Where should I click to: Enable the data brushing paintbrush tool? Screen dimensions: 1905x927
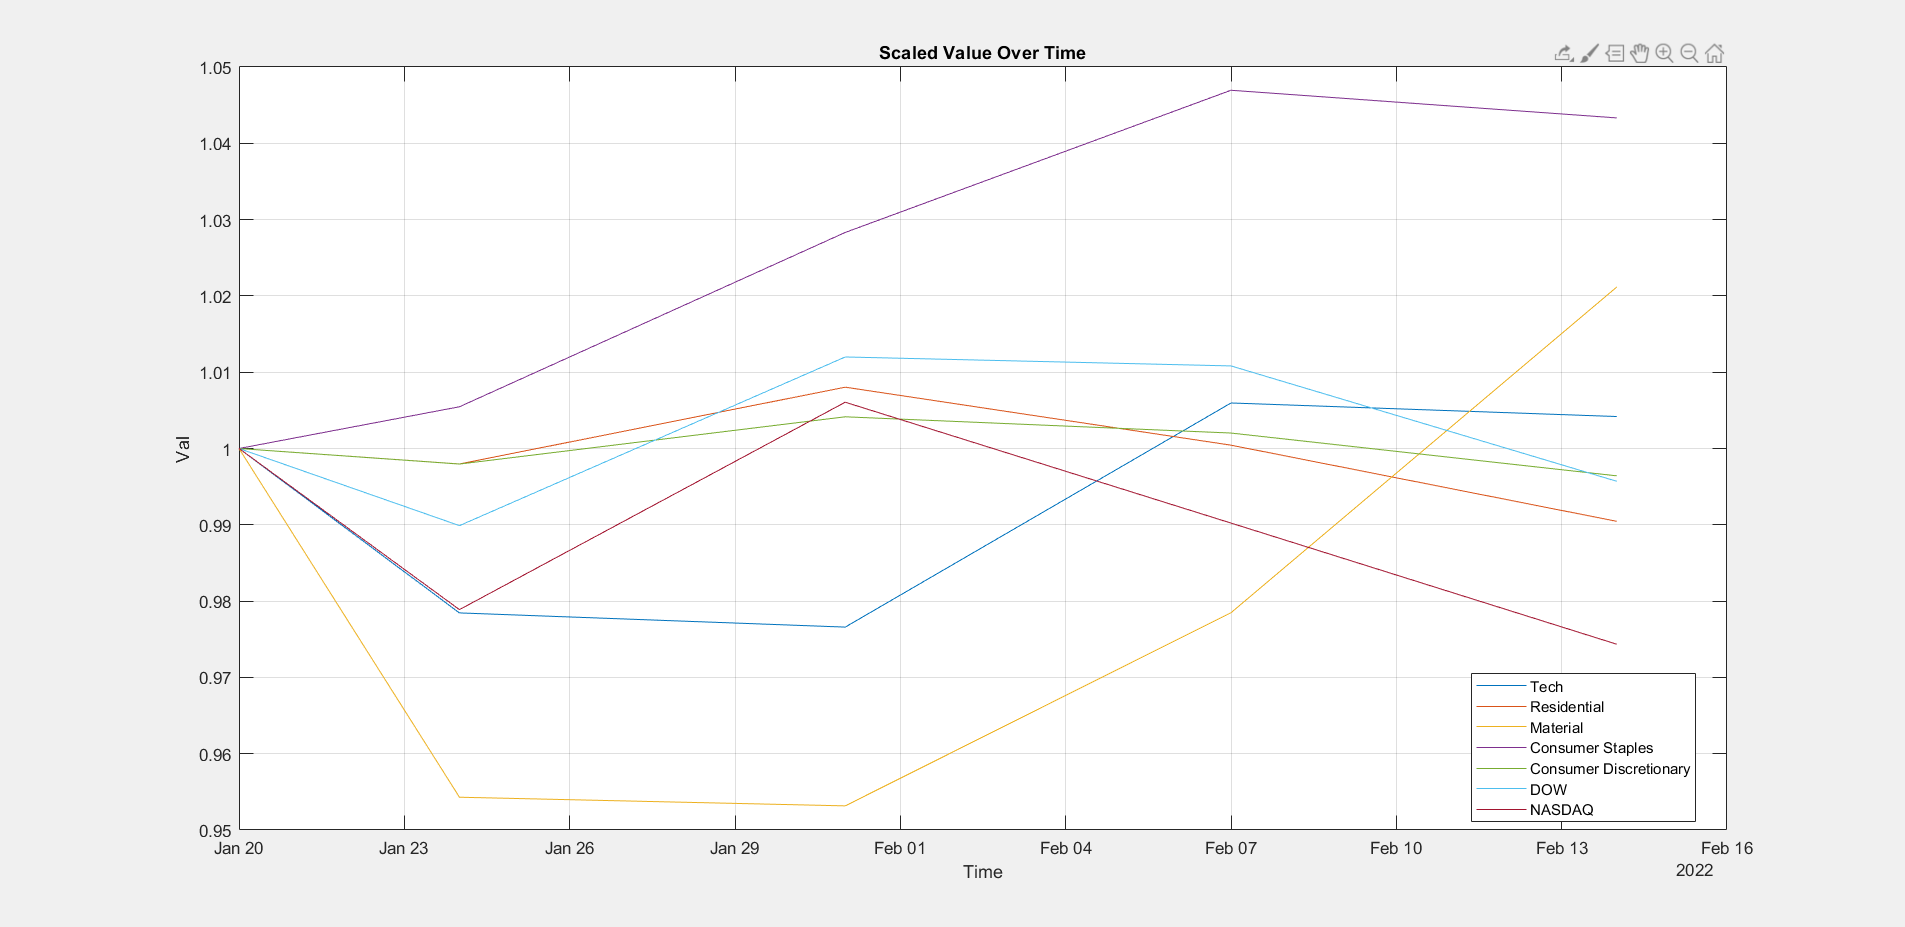point(1589,53)
